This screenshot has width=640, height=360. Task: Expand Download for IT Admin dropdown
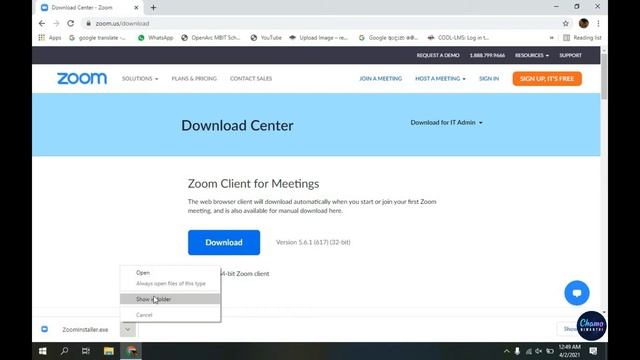click(x=446, y=122)
